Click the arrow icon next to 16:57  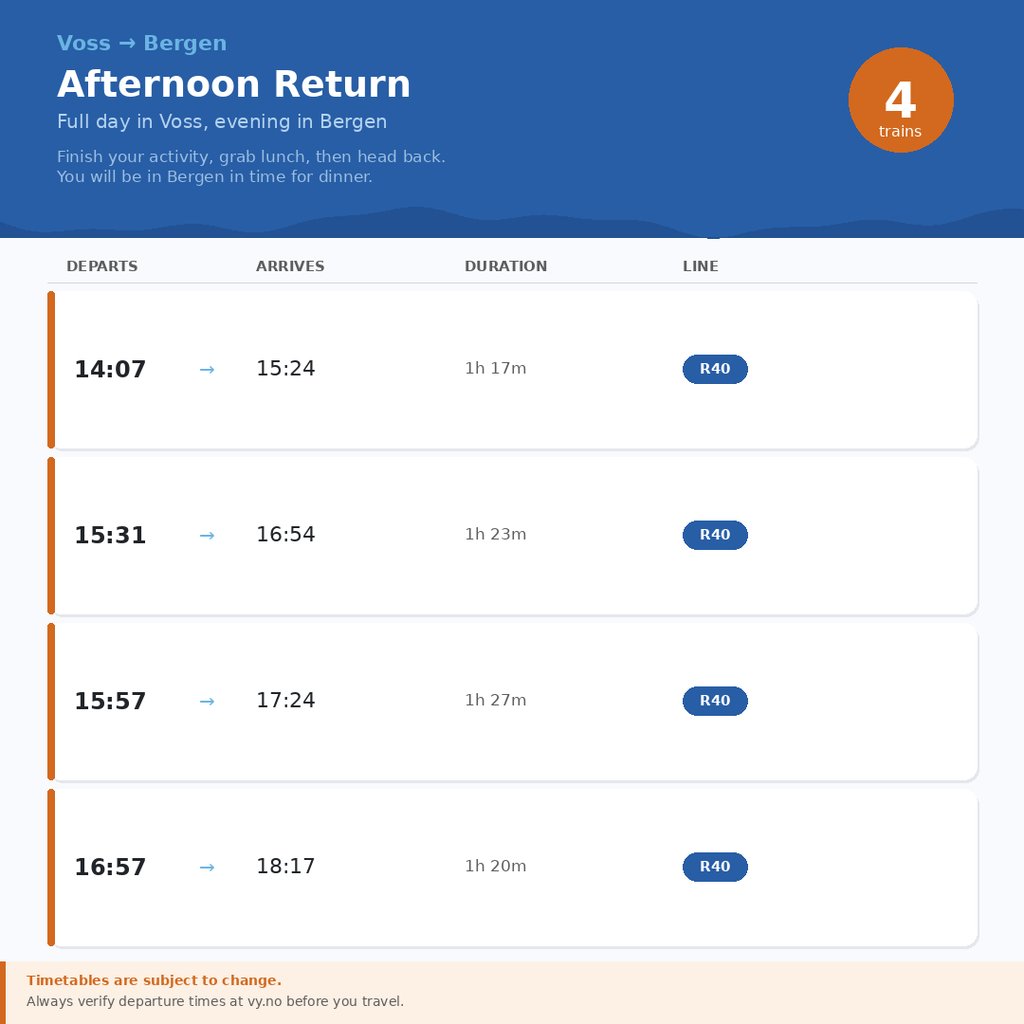207,868
